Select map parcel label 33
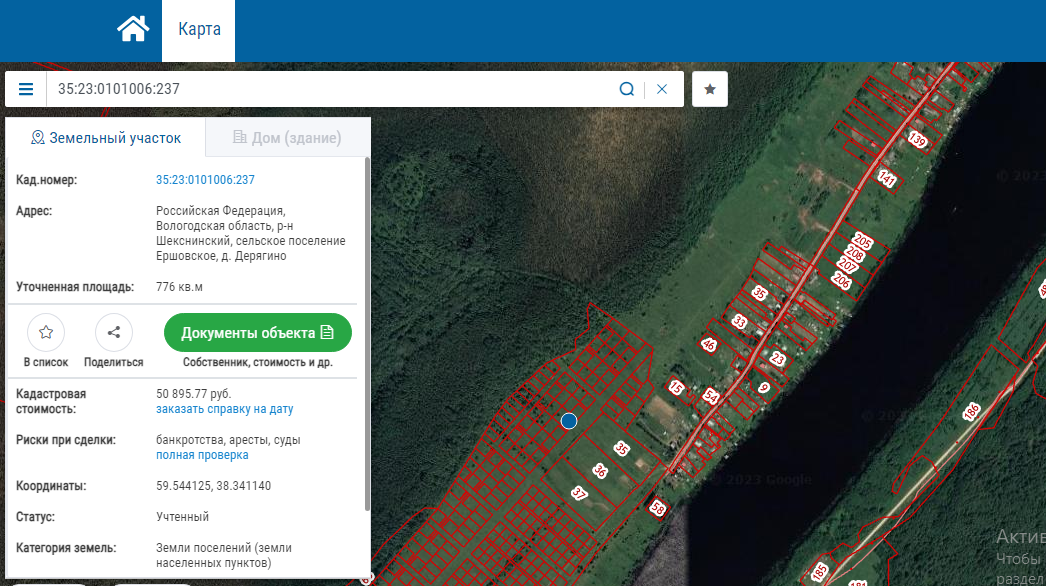 pos(740,322)
